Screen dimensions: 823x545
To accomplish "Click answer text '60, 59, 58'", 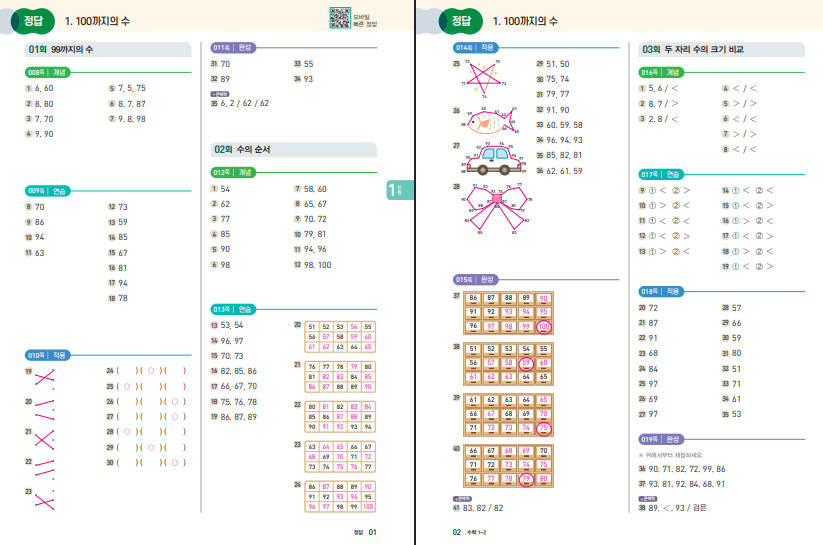I will (x=564, y=125).
